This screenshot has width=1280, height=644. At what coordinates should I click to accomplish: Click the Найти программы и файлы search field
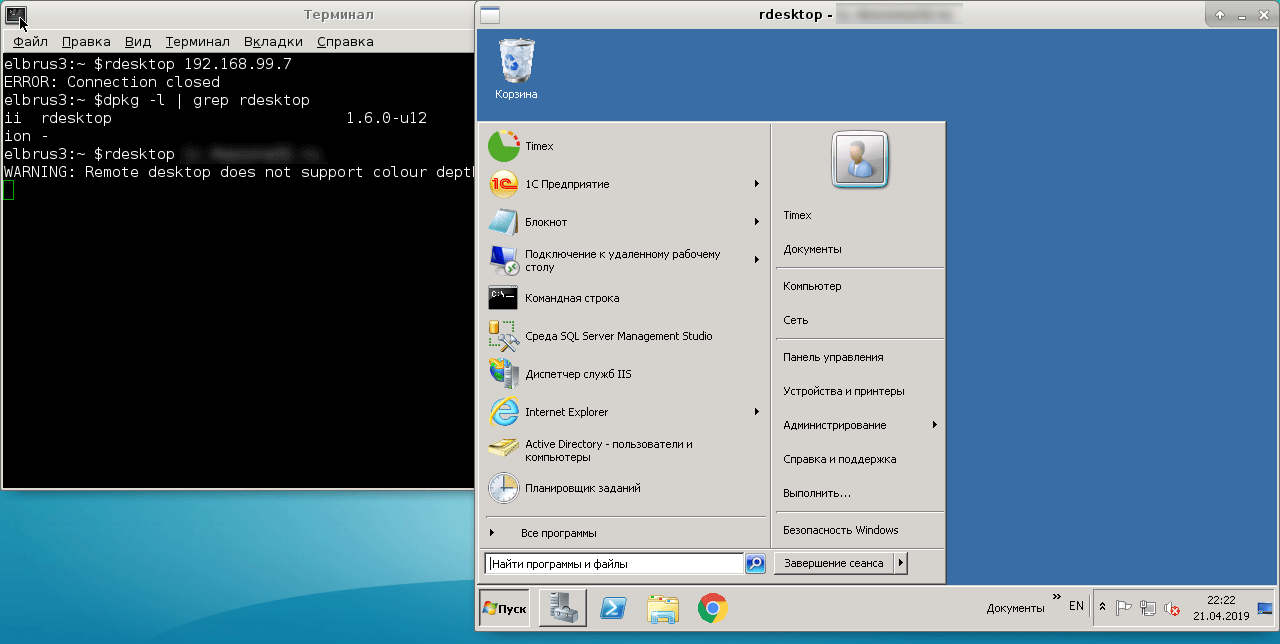pos(614,564)
